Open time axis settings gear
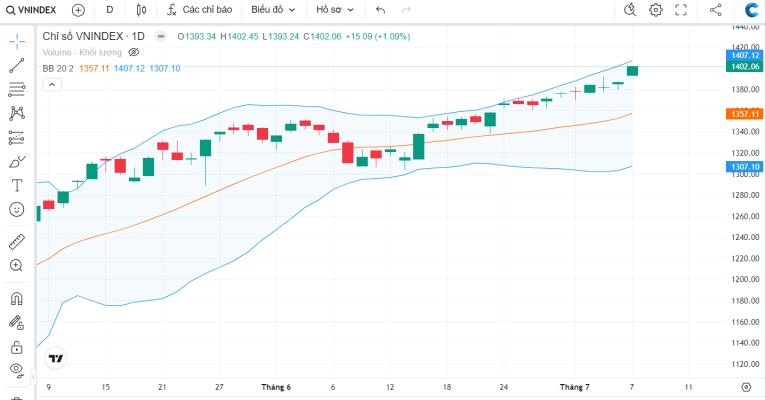This screenshot has height=400, width=766. pos(746,387)
